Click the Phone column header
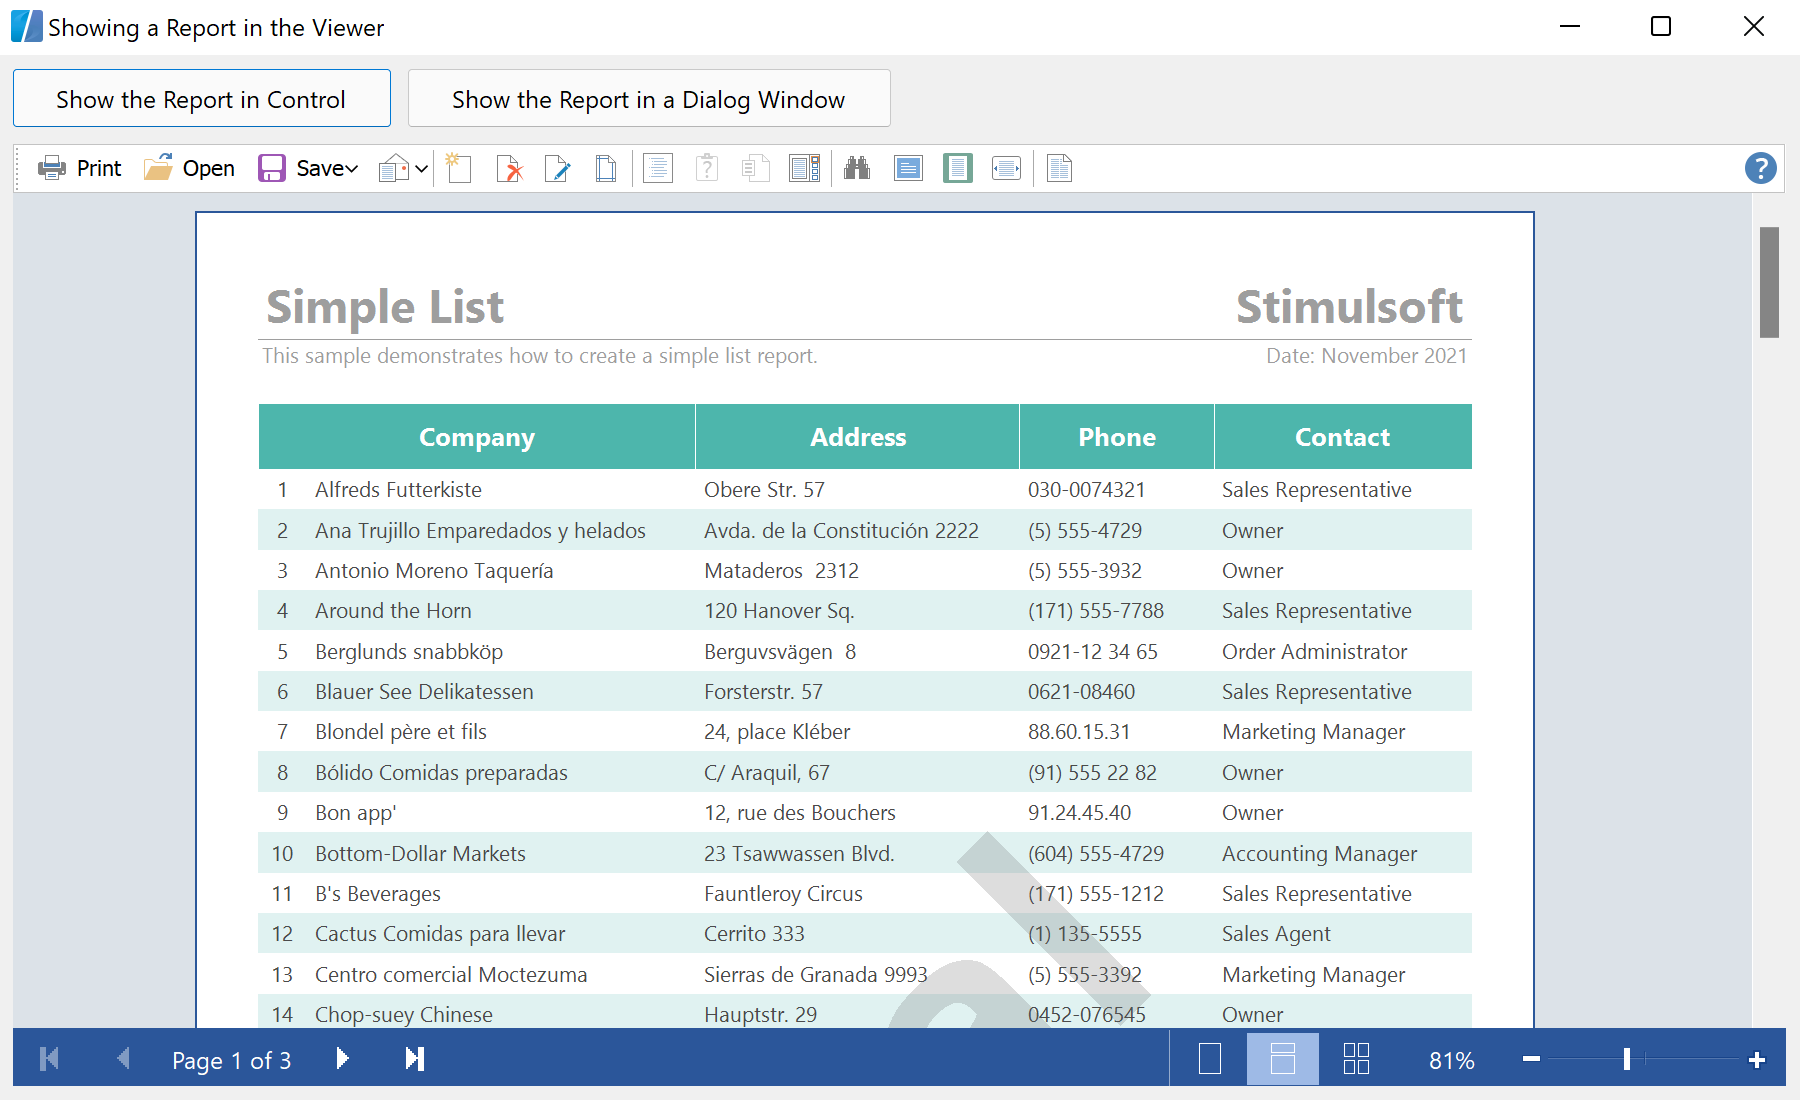Viewport: 1800px width, 1100px height. (x=1117, y=437)
